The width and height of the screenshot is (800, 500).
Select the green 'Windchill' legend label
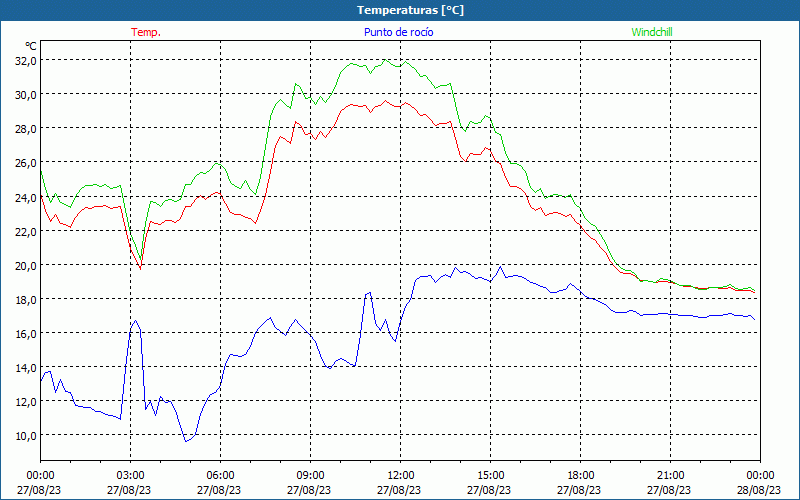point(652,32)
